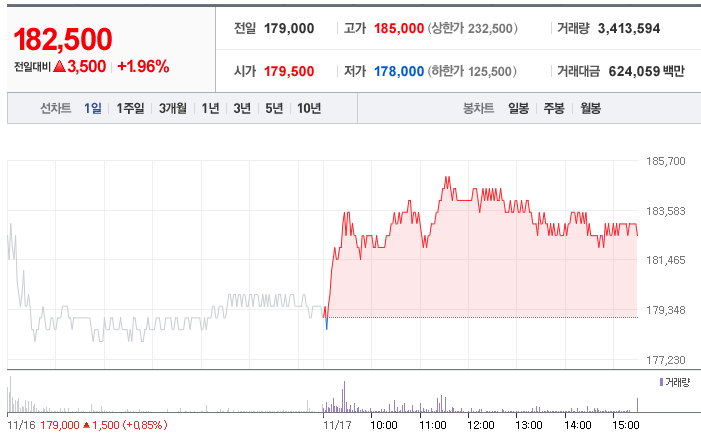701x437 pixels.
Task: Click the 185,700 y-axis label
Action: pos(666,161)
